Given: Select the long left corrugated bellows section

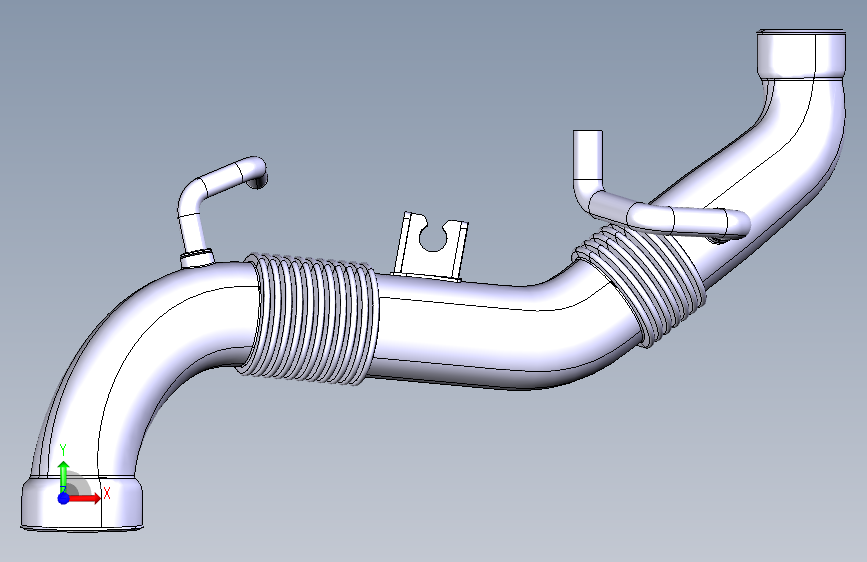Looking at the screenshot, I should (x=310, y=319).
